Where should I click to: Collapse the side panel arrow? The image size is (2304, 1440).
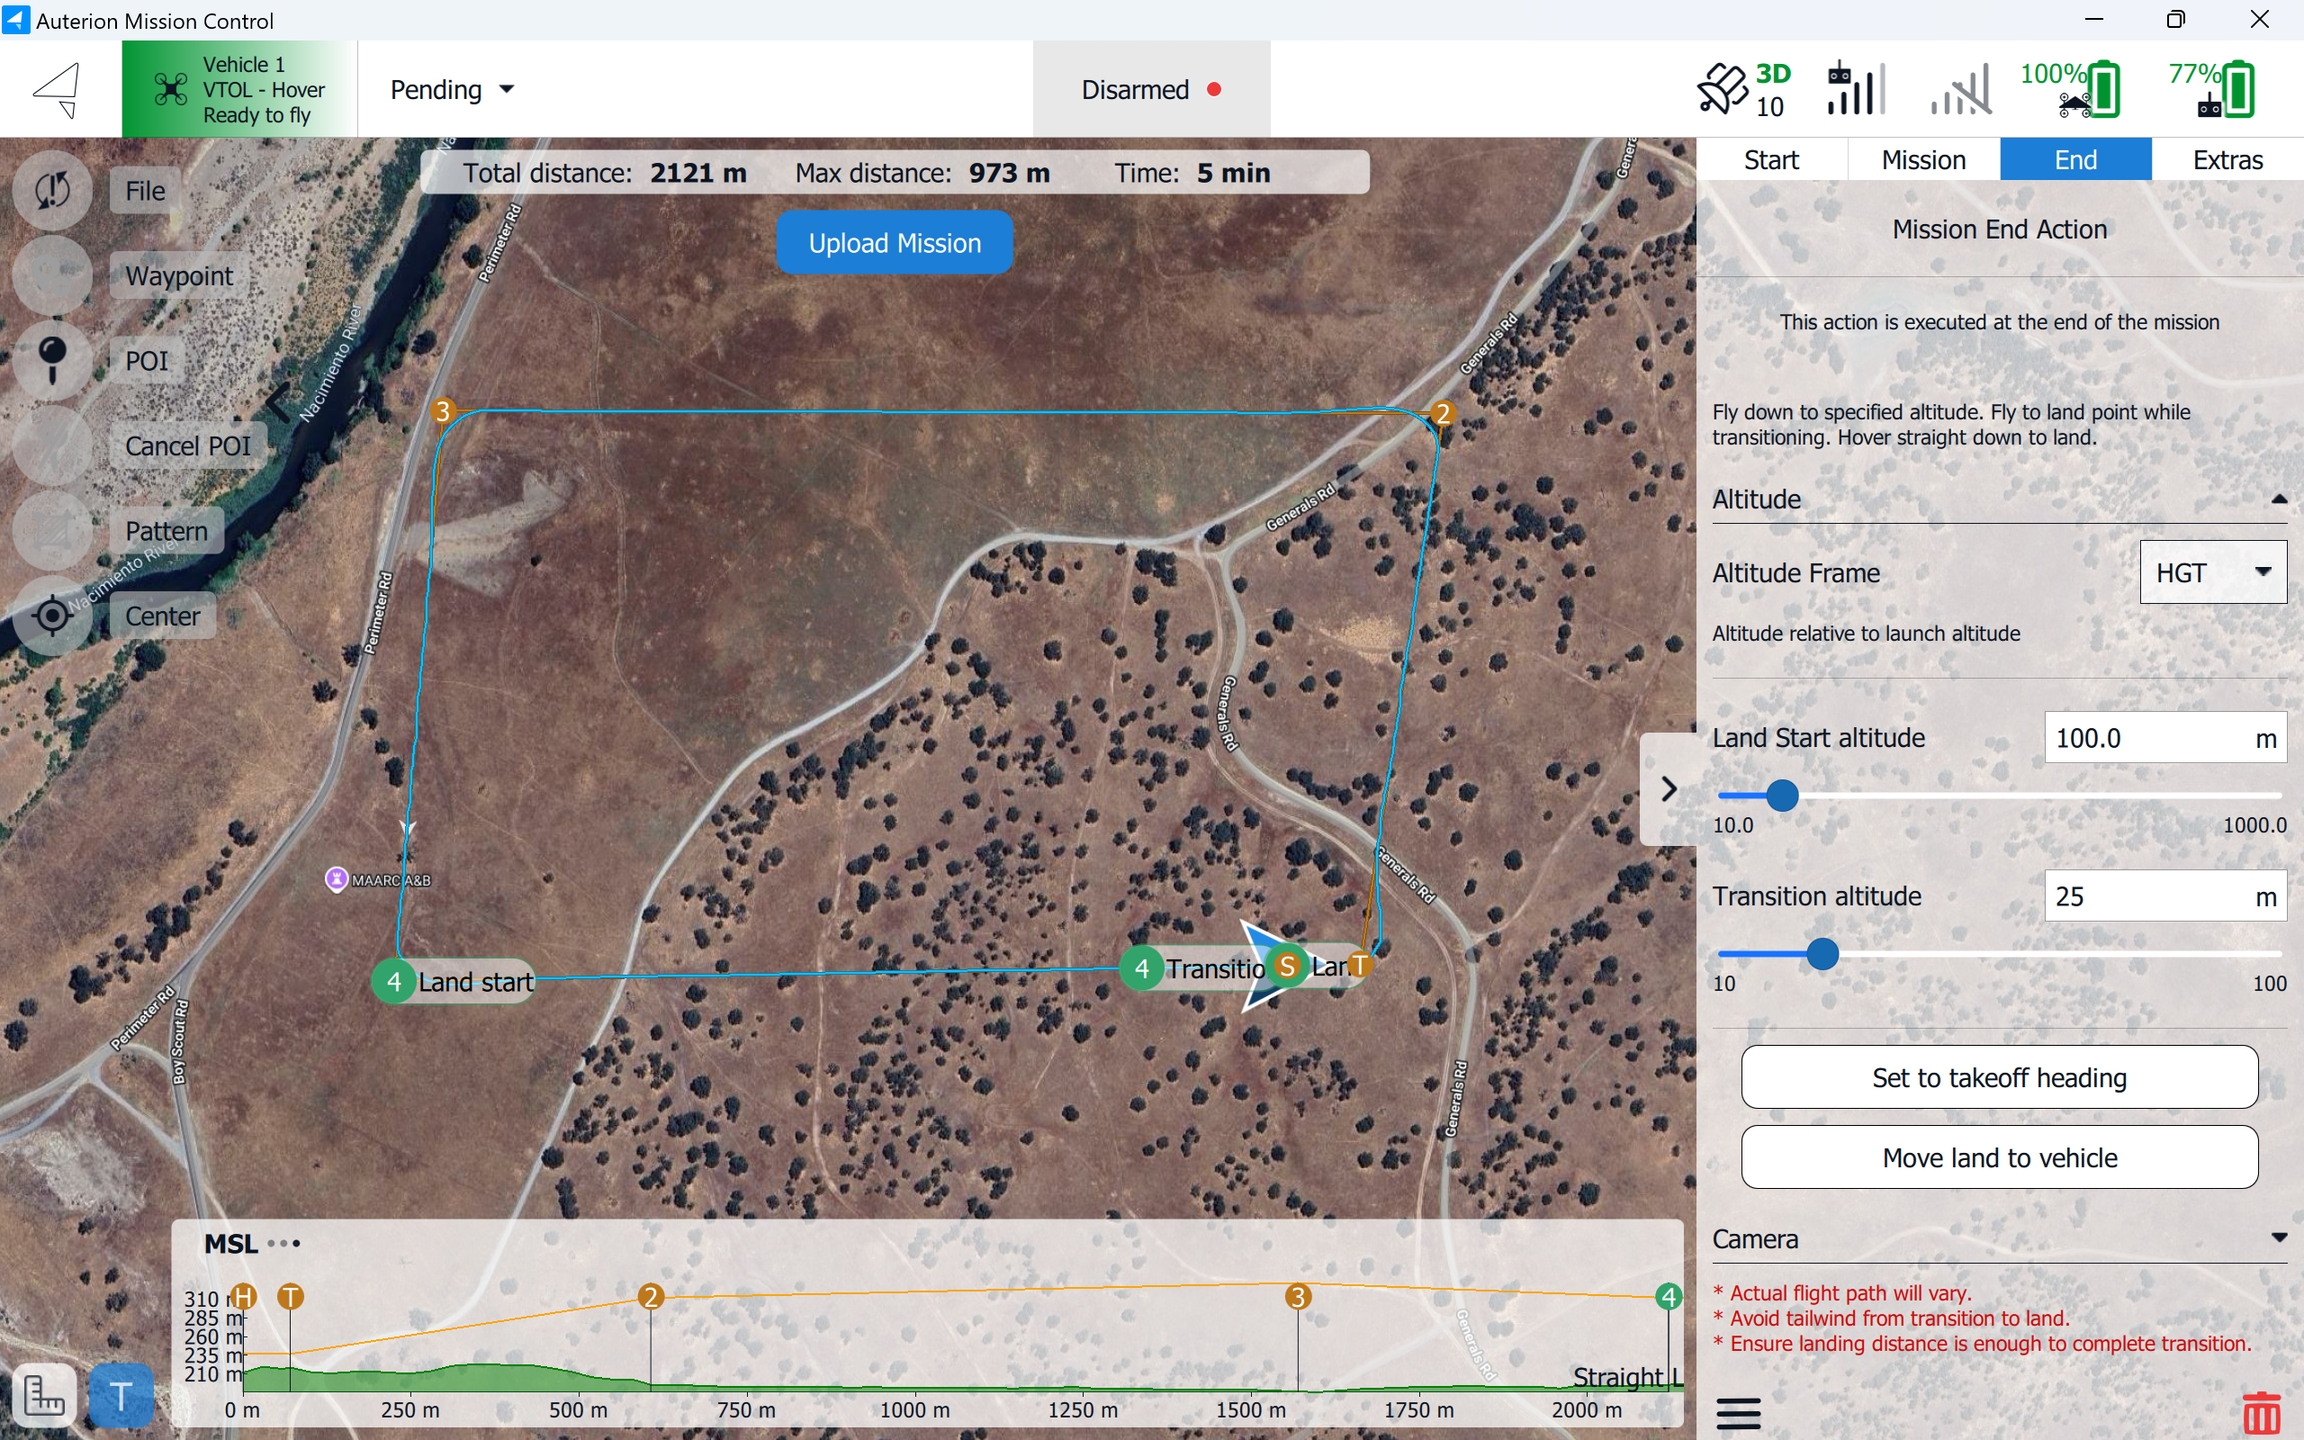click(x=1668, y=789)
